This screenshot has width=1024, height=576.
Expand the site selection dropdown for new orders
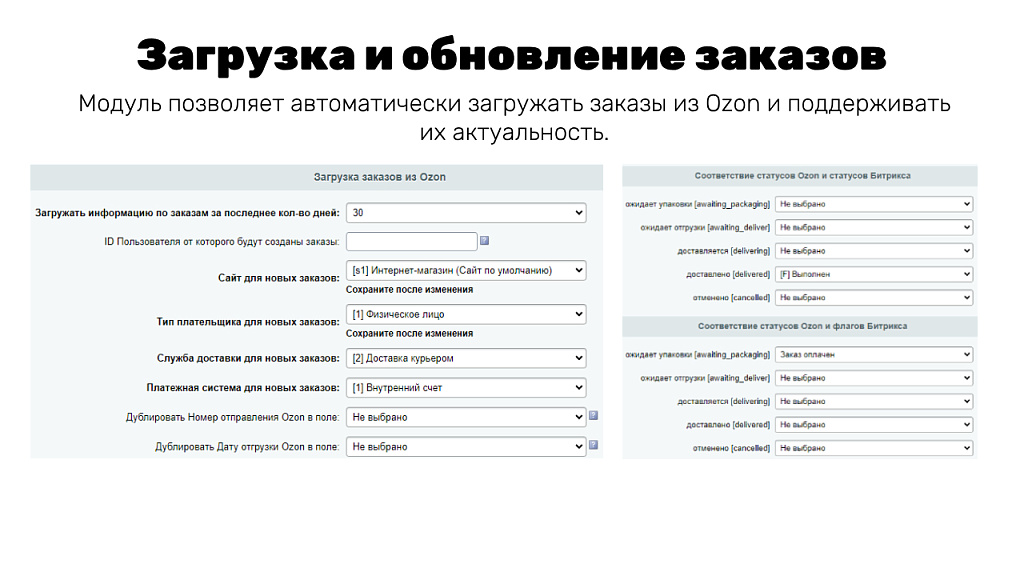[465, 270]
